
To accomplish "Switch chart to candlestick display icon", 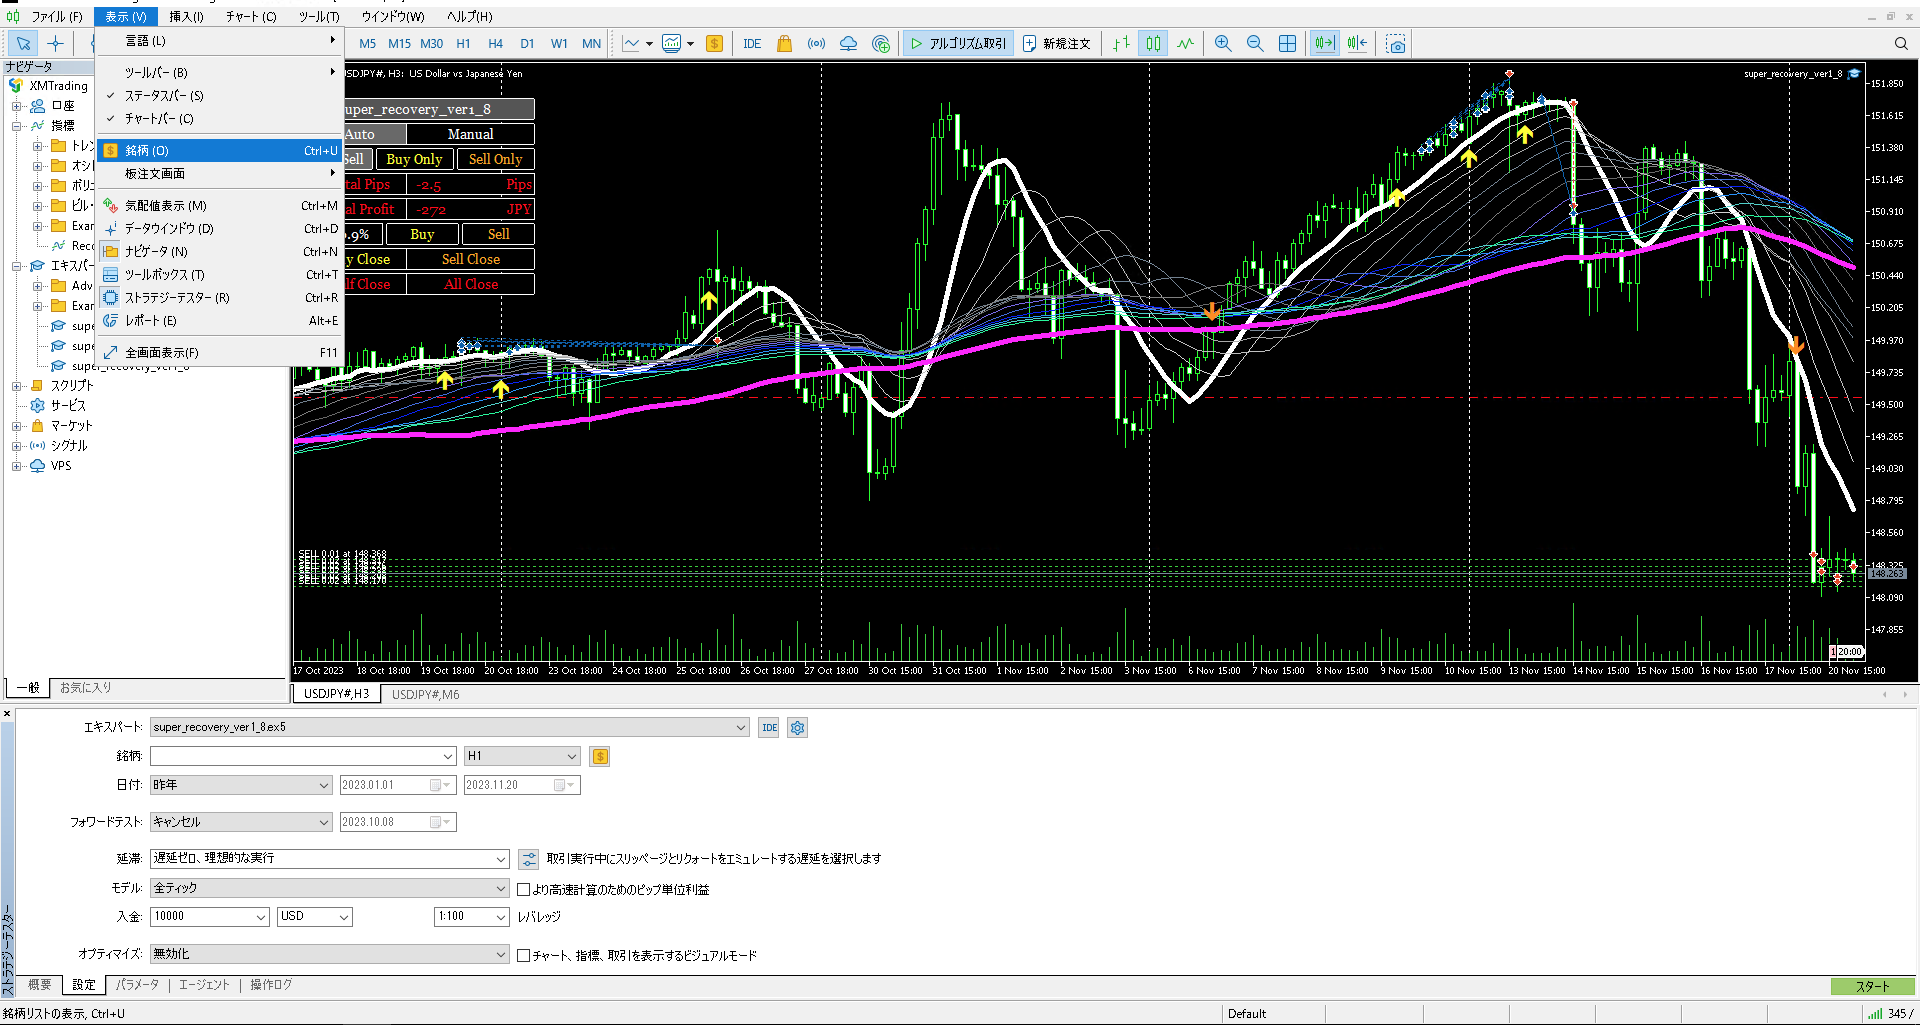I will click(x=1153, y=43).
